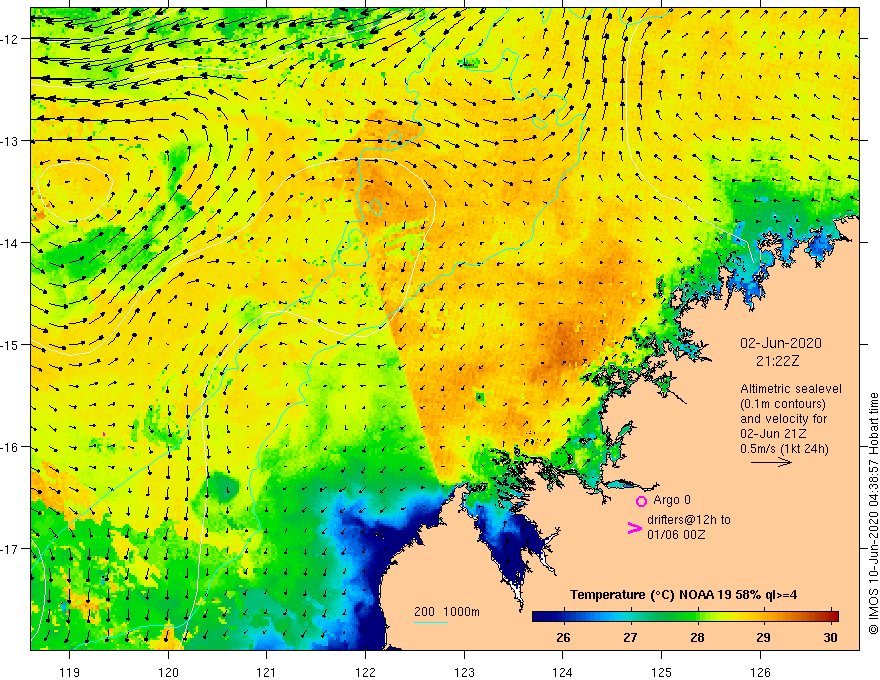The height and width of the screenshot is (680, 880).
Task: Click the temperature color bar legend
Action: 685,616
